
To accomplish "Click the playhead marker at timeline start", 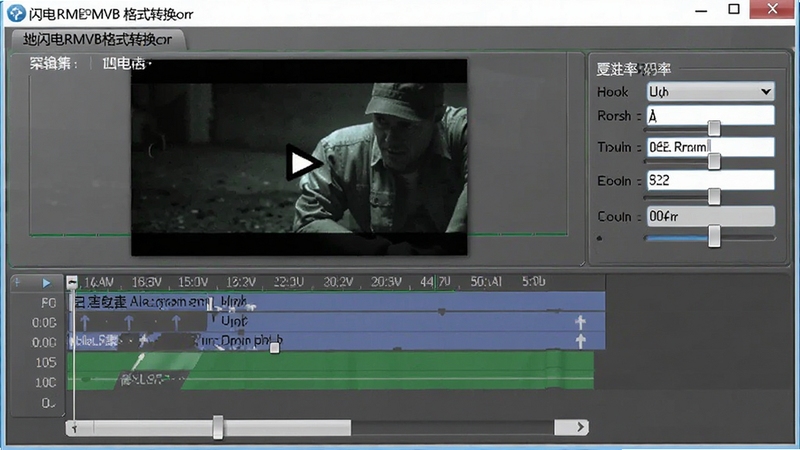I will pos(72,282).
